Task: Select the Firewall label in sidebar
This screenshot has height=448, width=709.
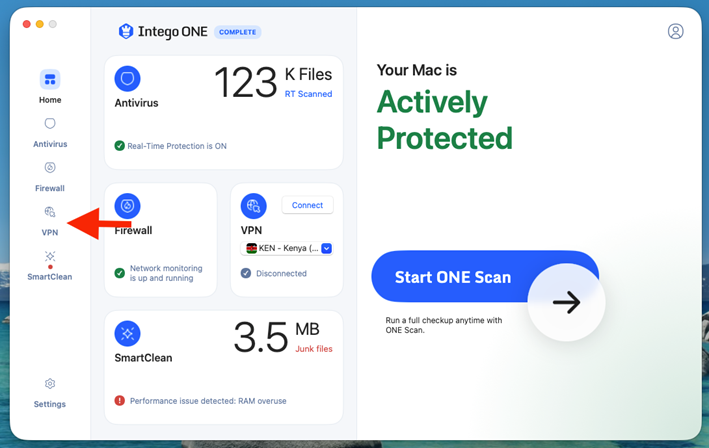Action: (x=50, y=189)
